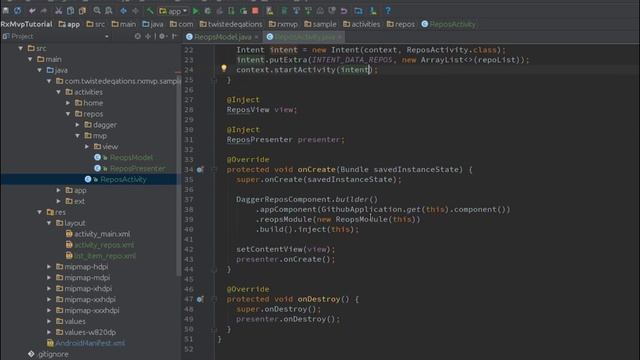Collapse the src folder in the tree
640x360 pixels.
click(x=21, y=49)
